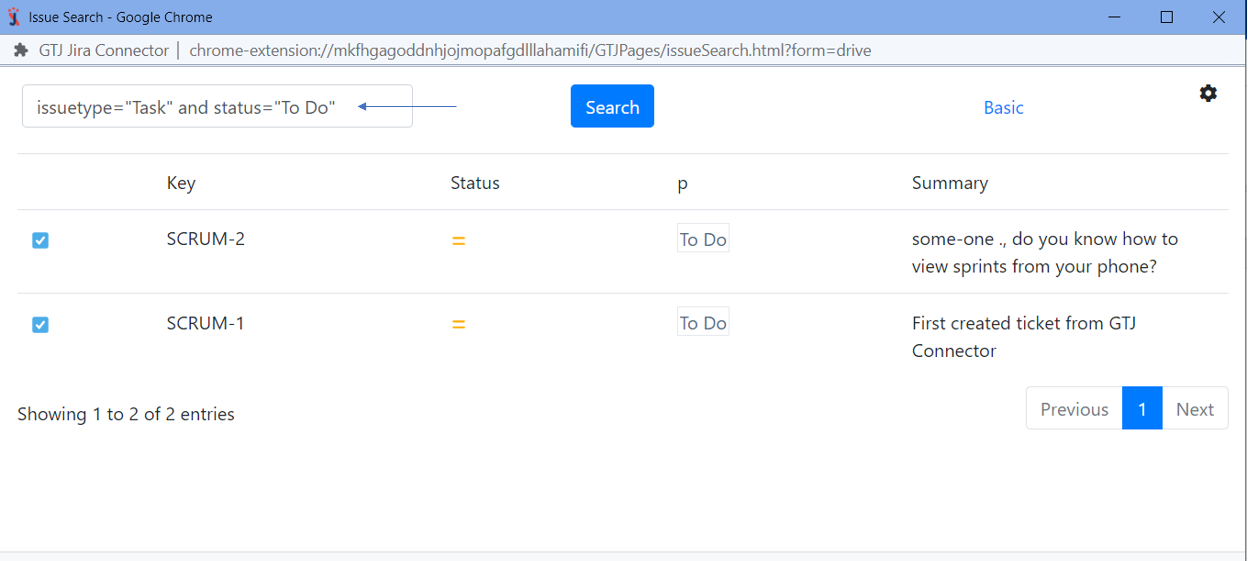Viewport: 1248px width, 561px height.
Task: Go to the Next results page
Action: tap(1194, 409)
